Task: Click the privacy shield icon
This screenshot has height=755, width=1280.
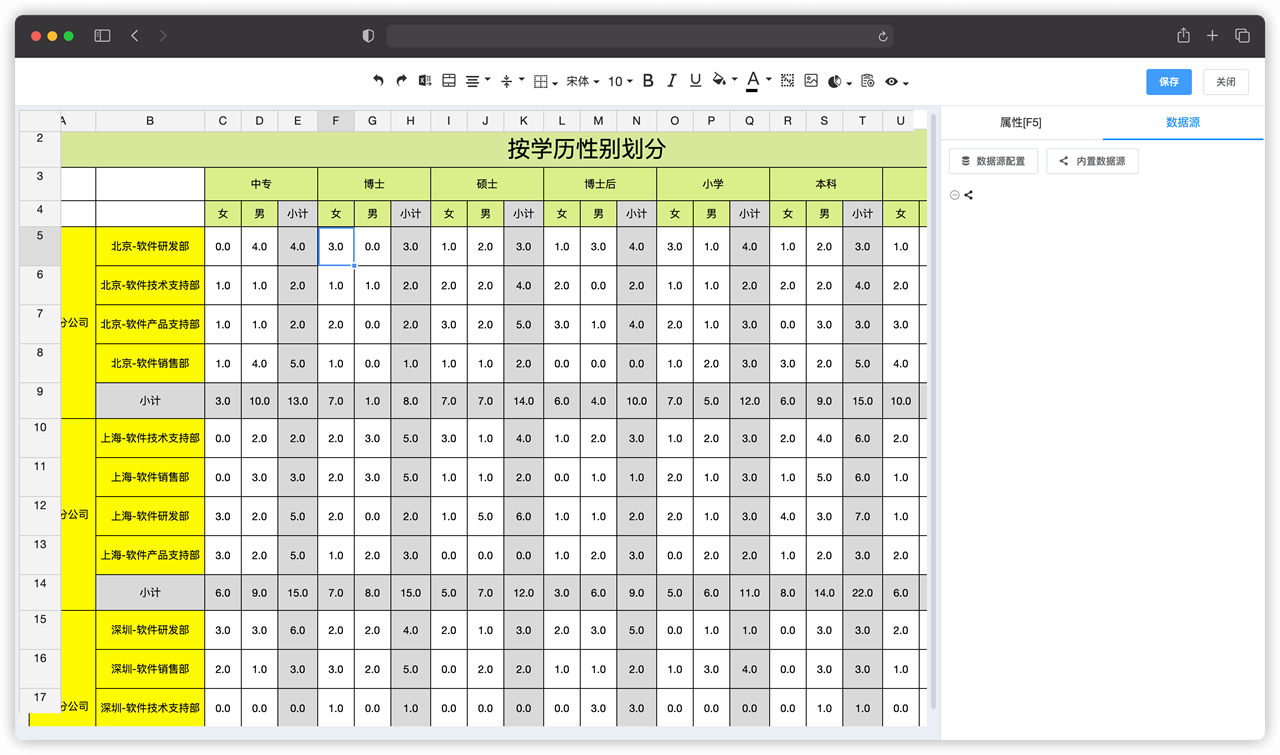Action: (x=368, y=36)
